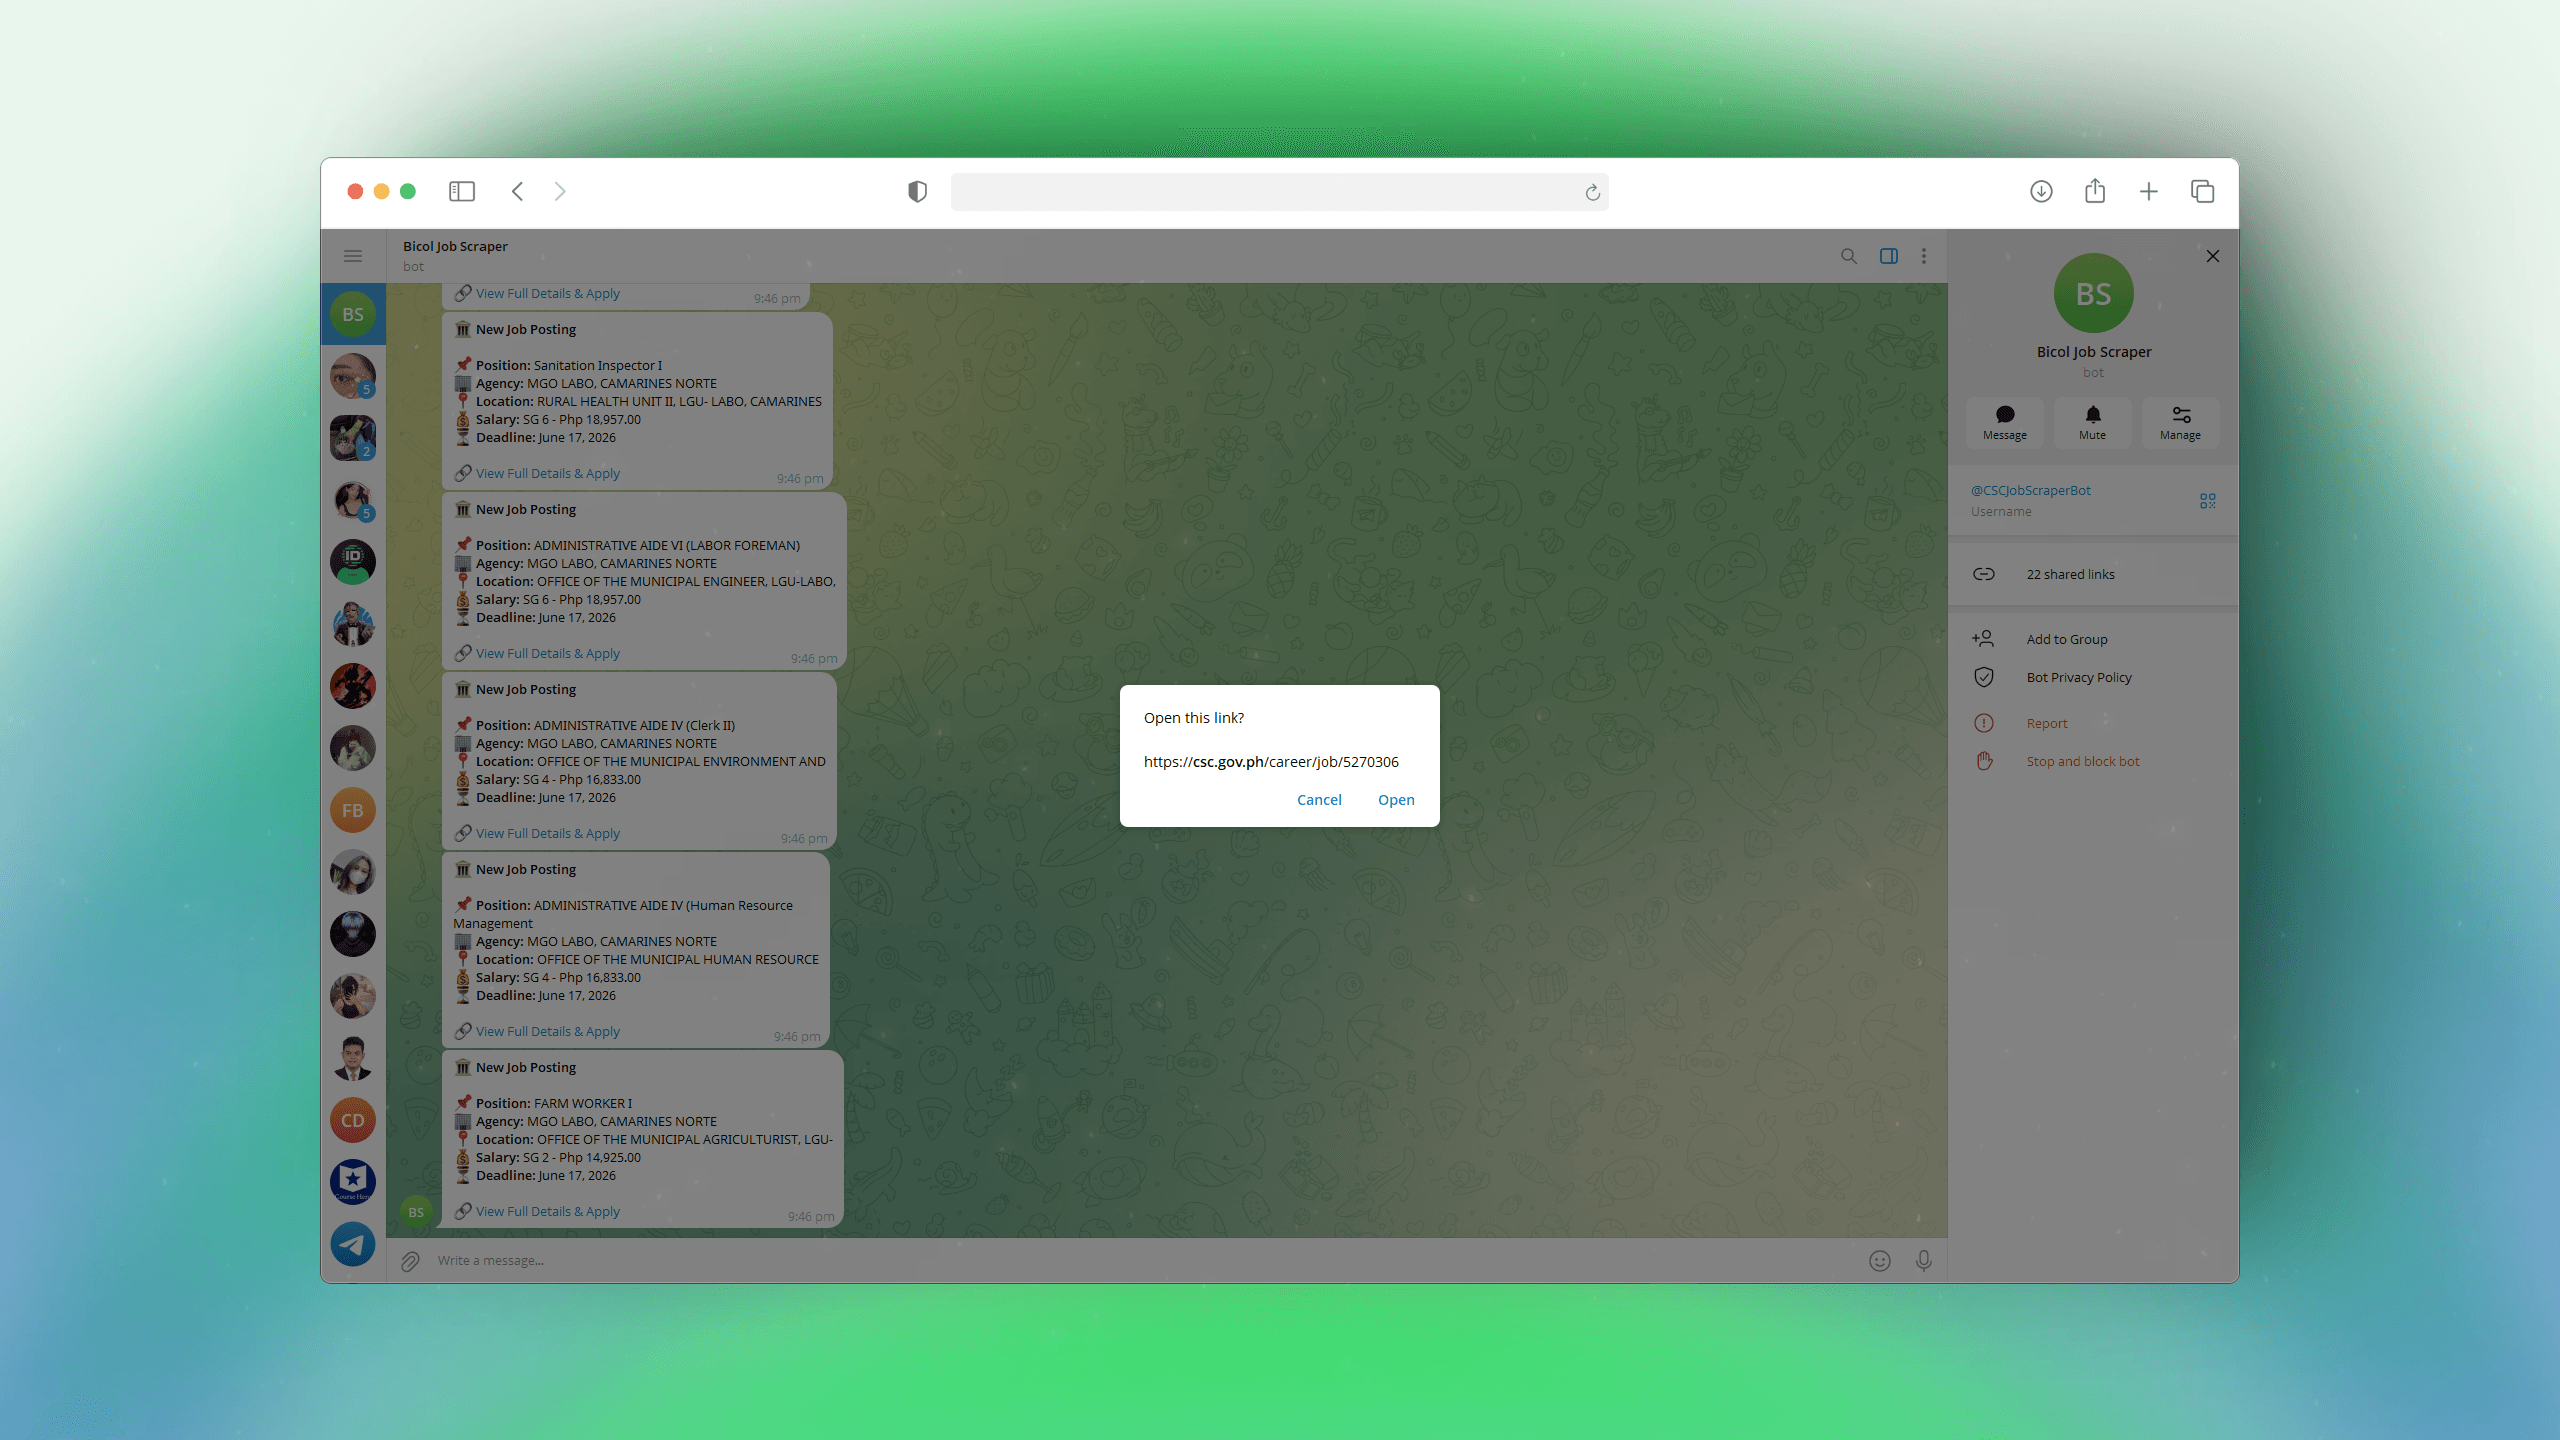
Task: Close the bot info panel
Action: pyautogui.click(x=2213, y=256)
